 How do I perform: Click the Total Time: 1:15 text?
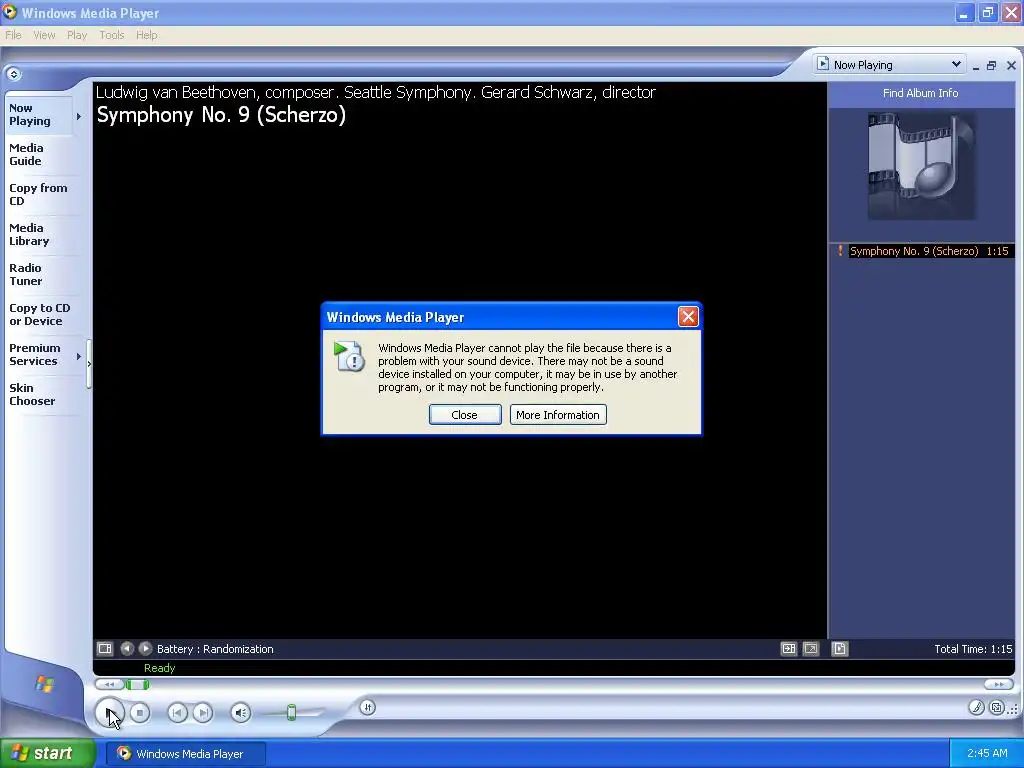click(x=972, y=649)
